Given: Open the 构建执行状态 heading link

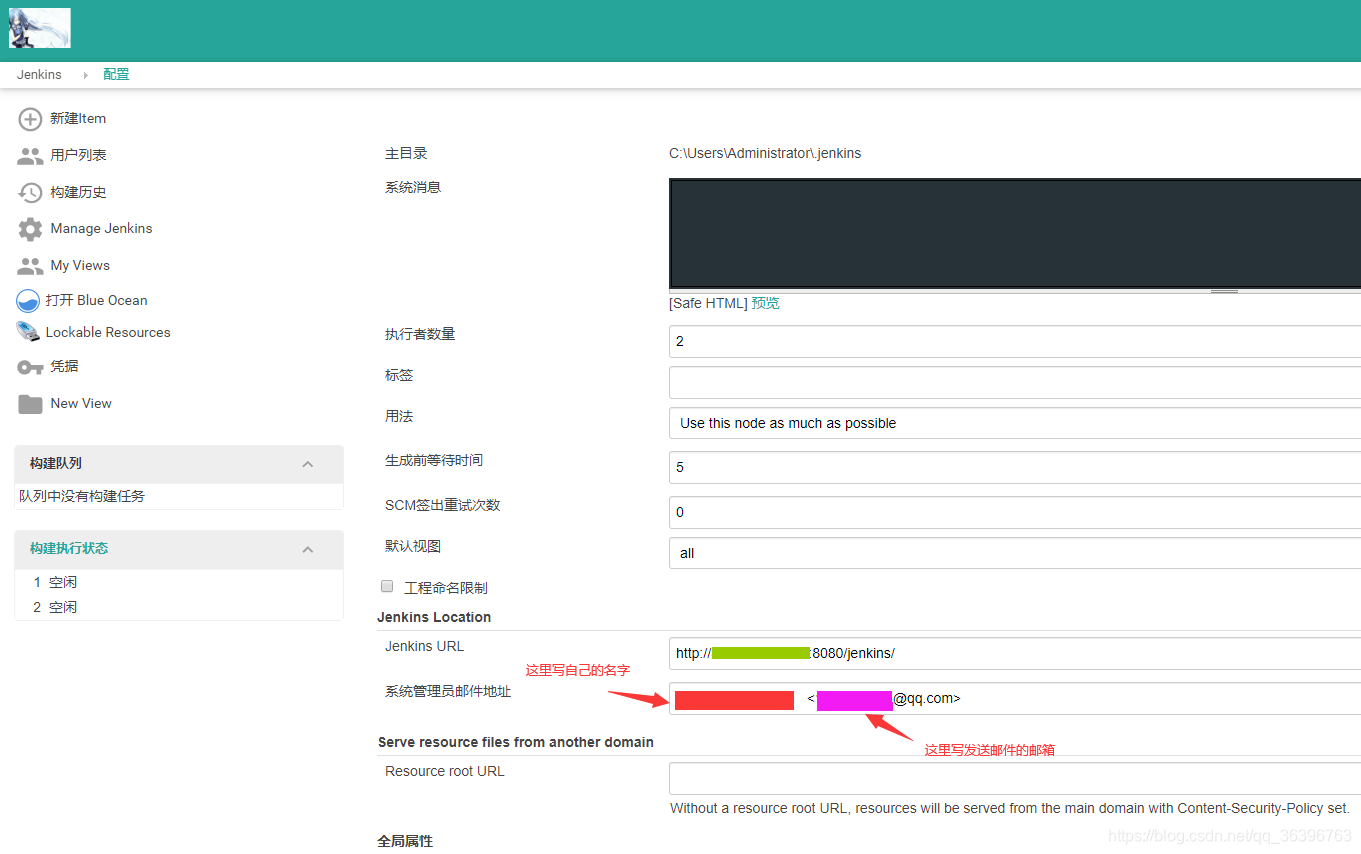Looking at the screenshot, I should pos(69,548).
